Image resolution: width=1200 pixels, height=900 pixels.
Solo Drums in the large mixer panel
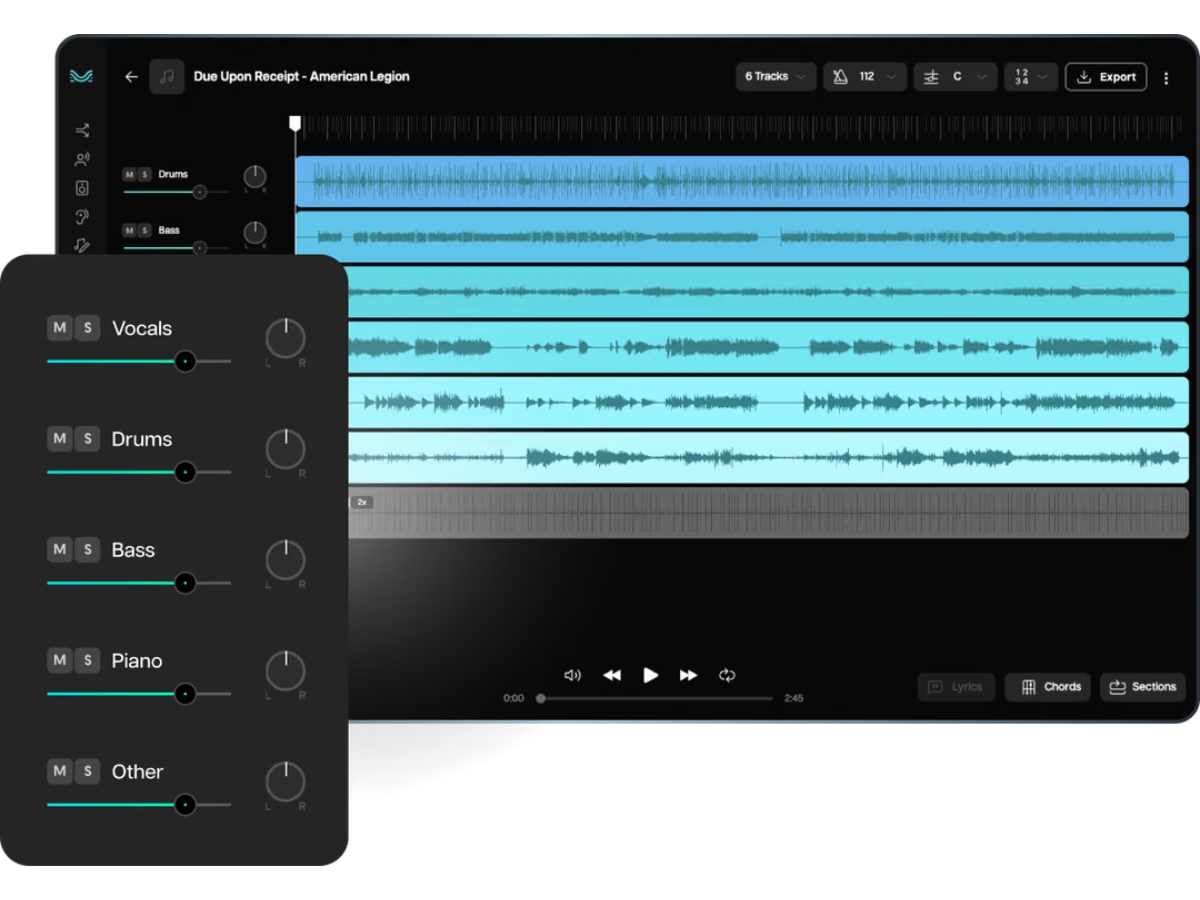[x=88, y=439]
